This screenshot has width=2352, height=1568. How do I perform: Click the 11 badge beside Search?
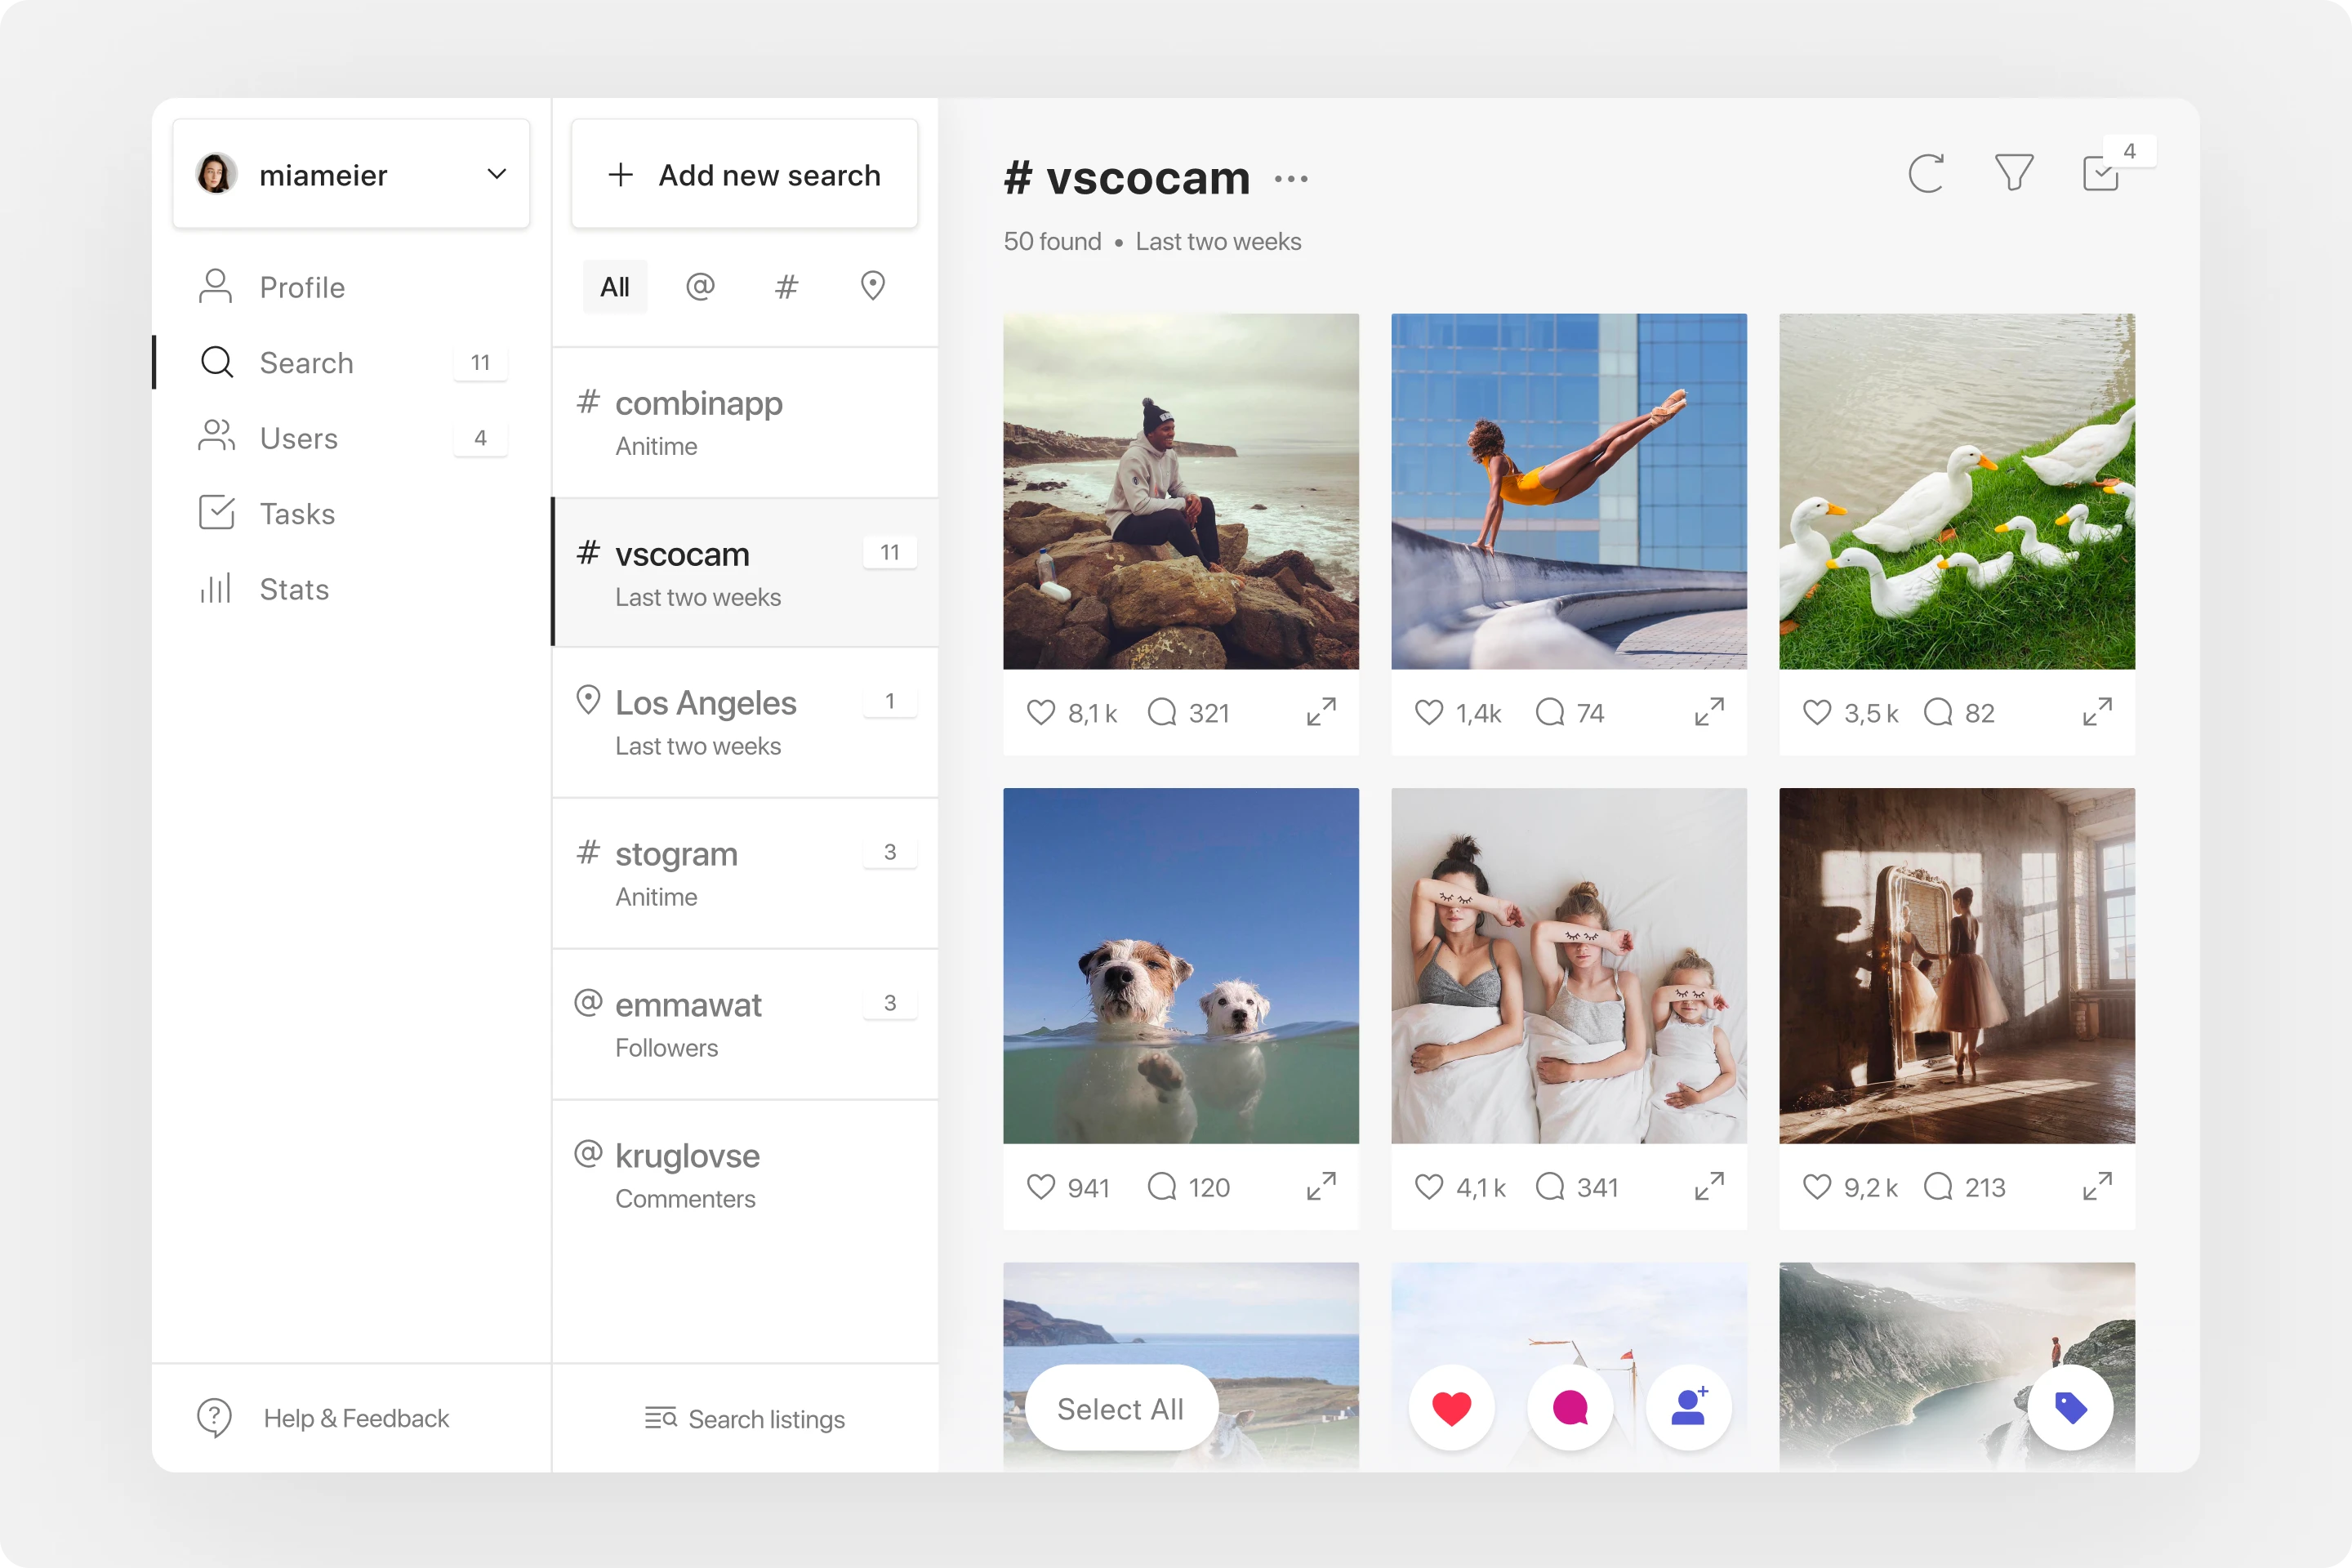point(481,362)
